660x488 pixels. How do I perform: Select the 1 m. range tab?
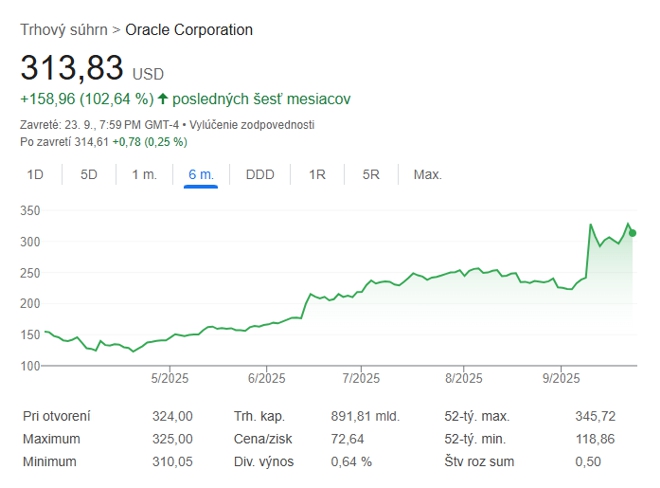(144, 175)
